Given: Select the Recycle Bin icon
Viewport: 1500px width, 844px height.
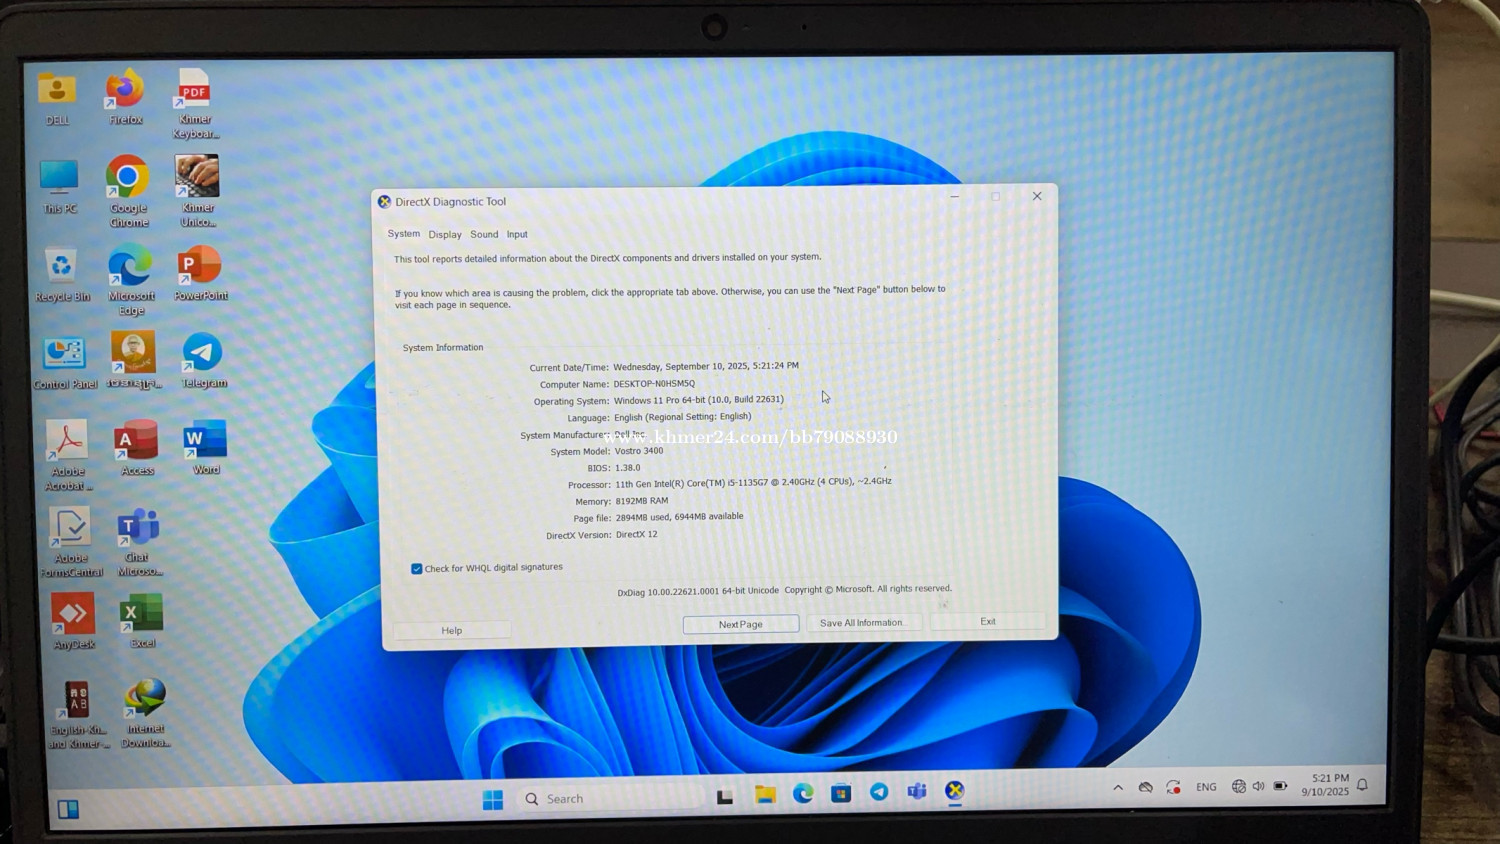Looking at the screenshot, I should click(62, 274).
